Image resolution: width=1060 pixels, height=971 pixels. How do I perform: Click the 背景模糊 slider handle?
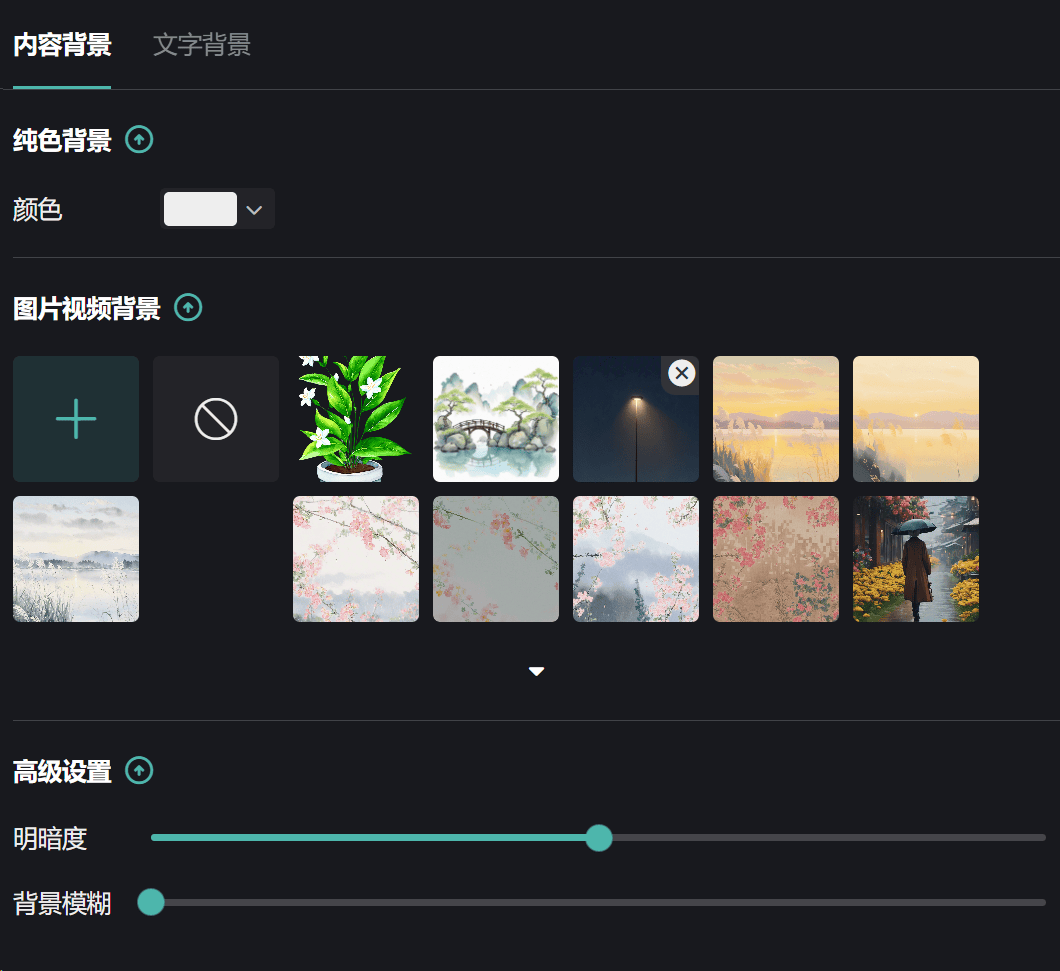(151, 903)
